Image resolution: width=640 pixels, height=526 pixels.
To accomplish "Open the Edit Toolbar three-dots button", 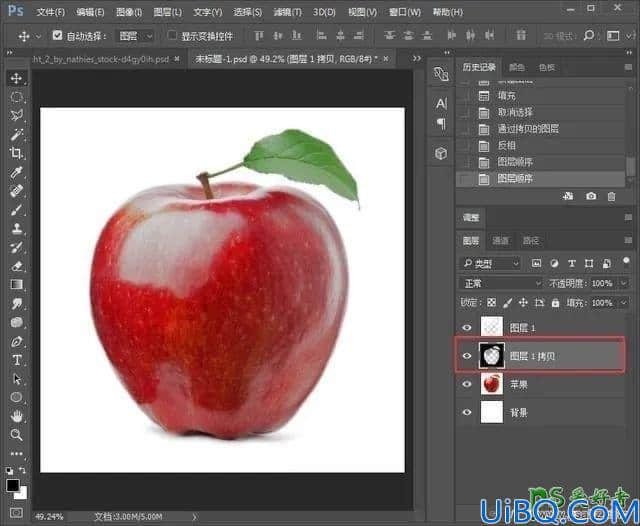I will pos(16,453).
